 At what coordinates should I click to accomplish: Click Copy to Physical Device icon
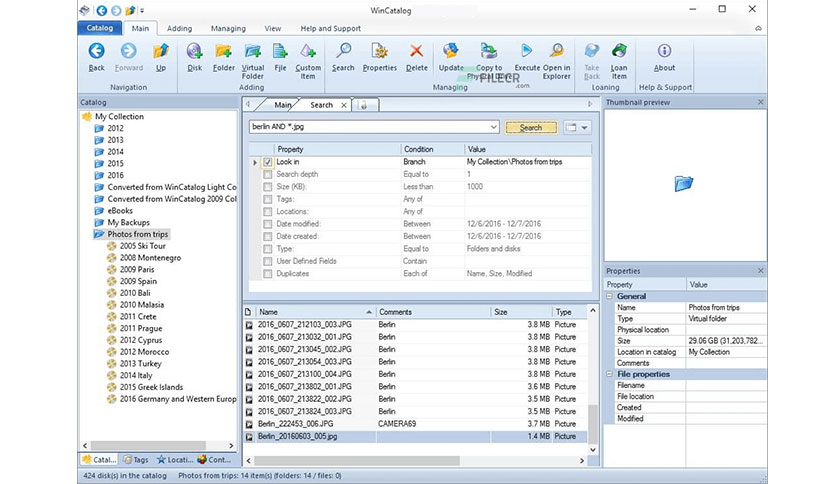(488, 51)
